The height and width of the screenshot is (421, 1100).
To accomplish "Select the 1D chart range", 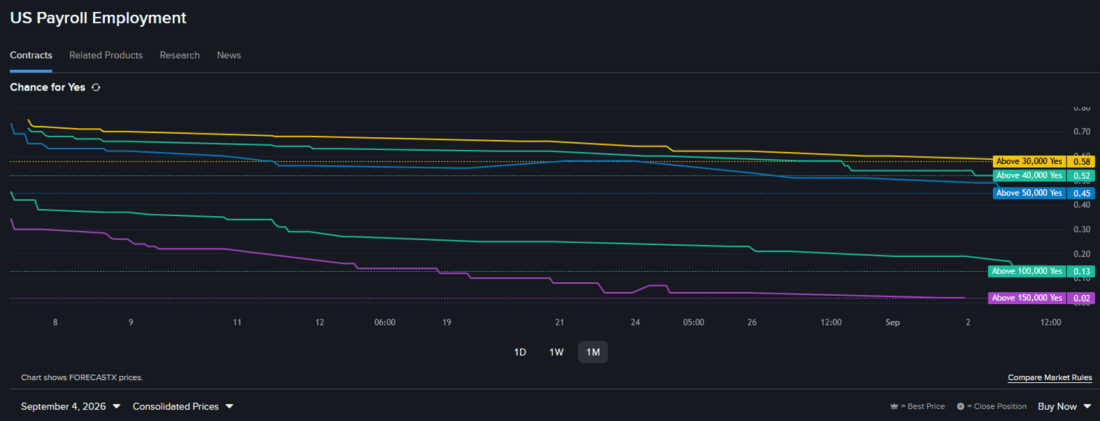I will click(520, 352).
